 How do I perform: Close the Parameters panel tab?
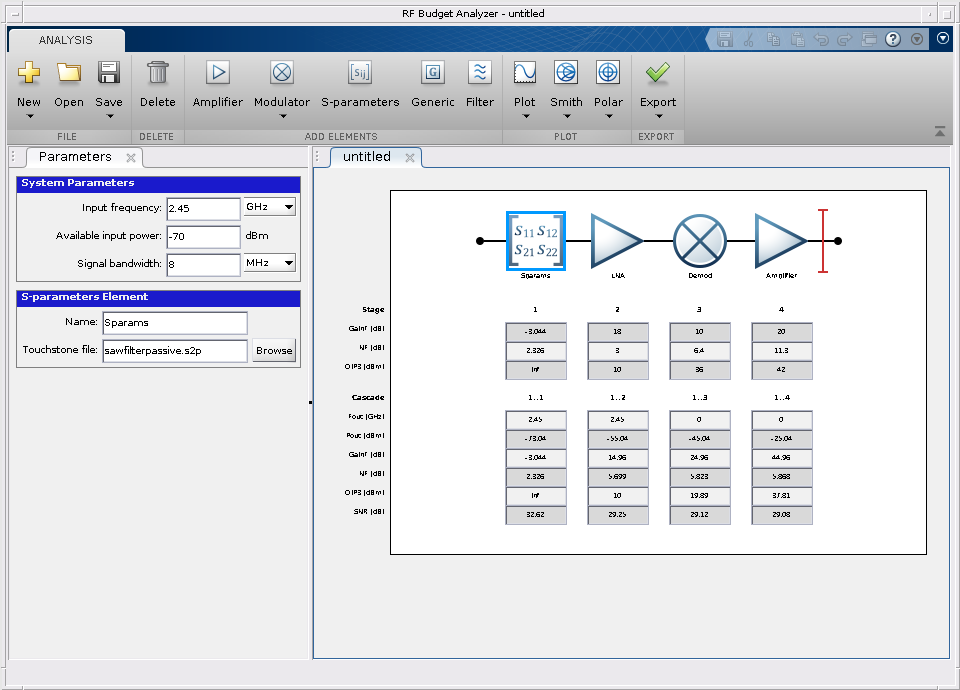click(x=131, y=158)
